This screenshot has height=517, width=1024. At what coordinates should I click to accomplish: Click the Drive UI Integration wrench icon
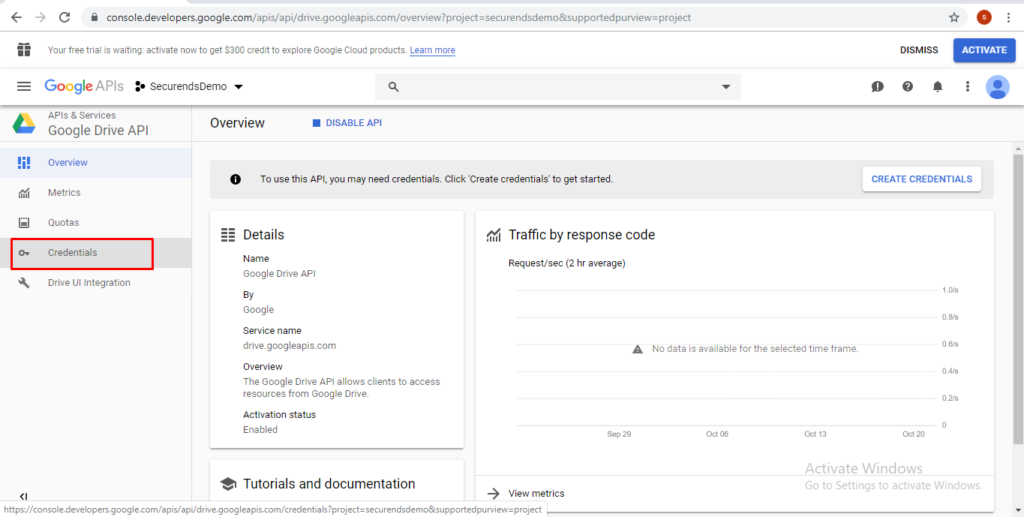click(x=24, y=283)
